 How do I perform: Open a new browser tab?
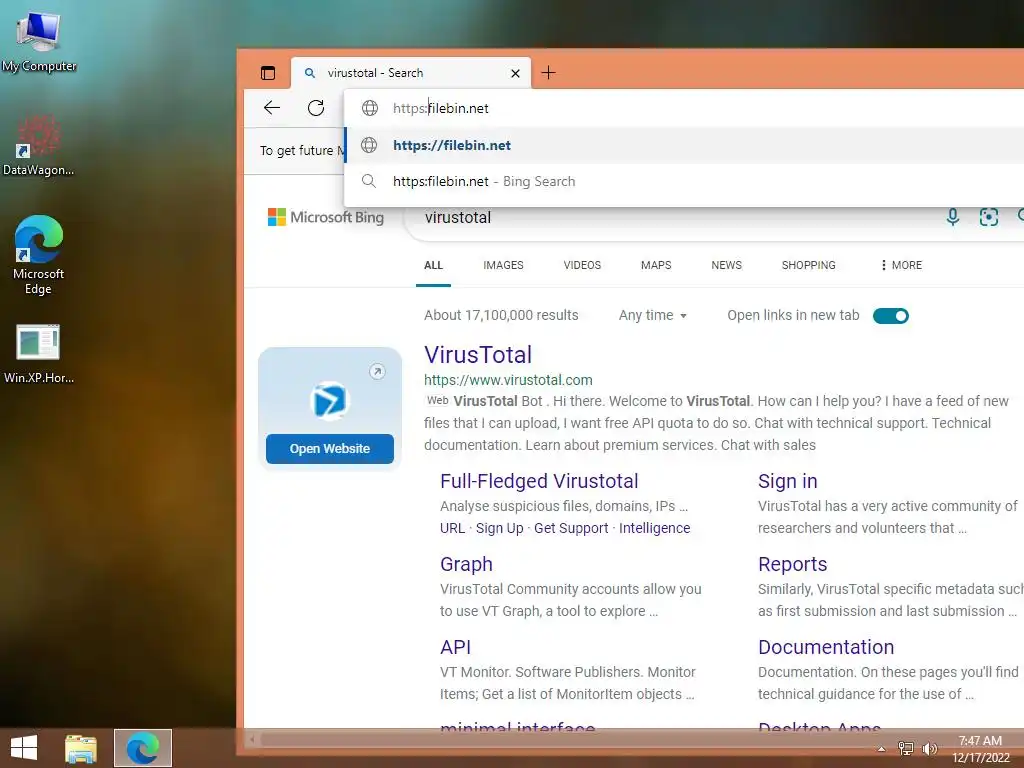pos(549,72)
